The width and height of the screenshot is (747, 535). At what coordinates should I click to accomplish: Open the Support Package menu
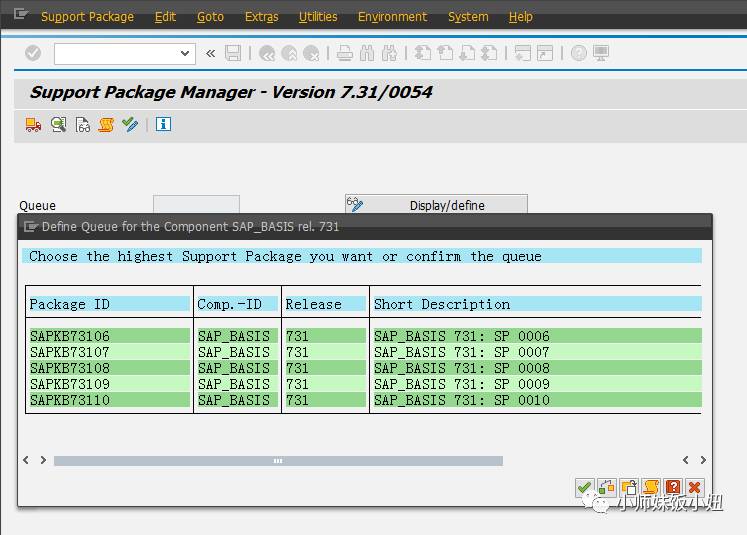pyautogui.click(x=87, y=17)
